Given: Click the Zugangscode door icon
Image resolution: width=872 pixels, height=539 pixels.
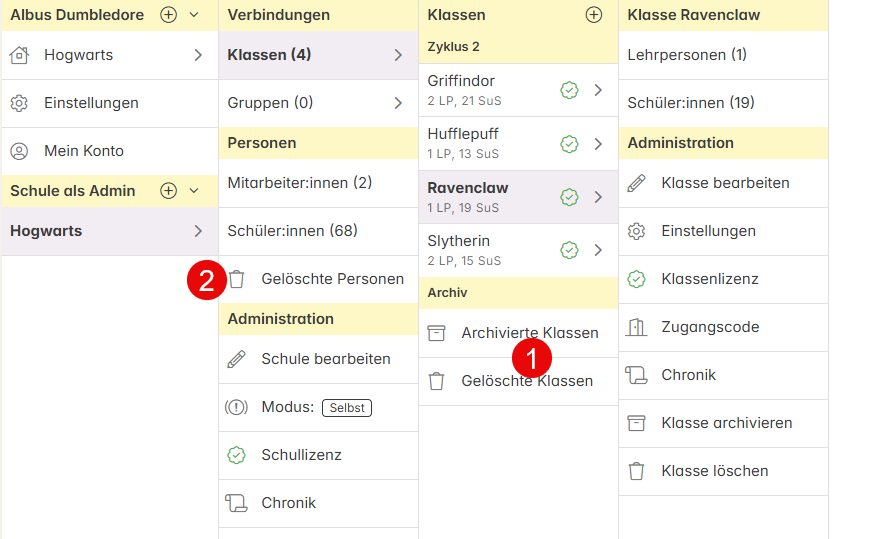Looking at the screenshot, I should click(x=636, y=327).
